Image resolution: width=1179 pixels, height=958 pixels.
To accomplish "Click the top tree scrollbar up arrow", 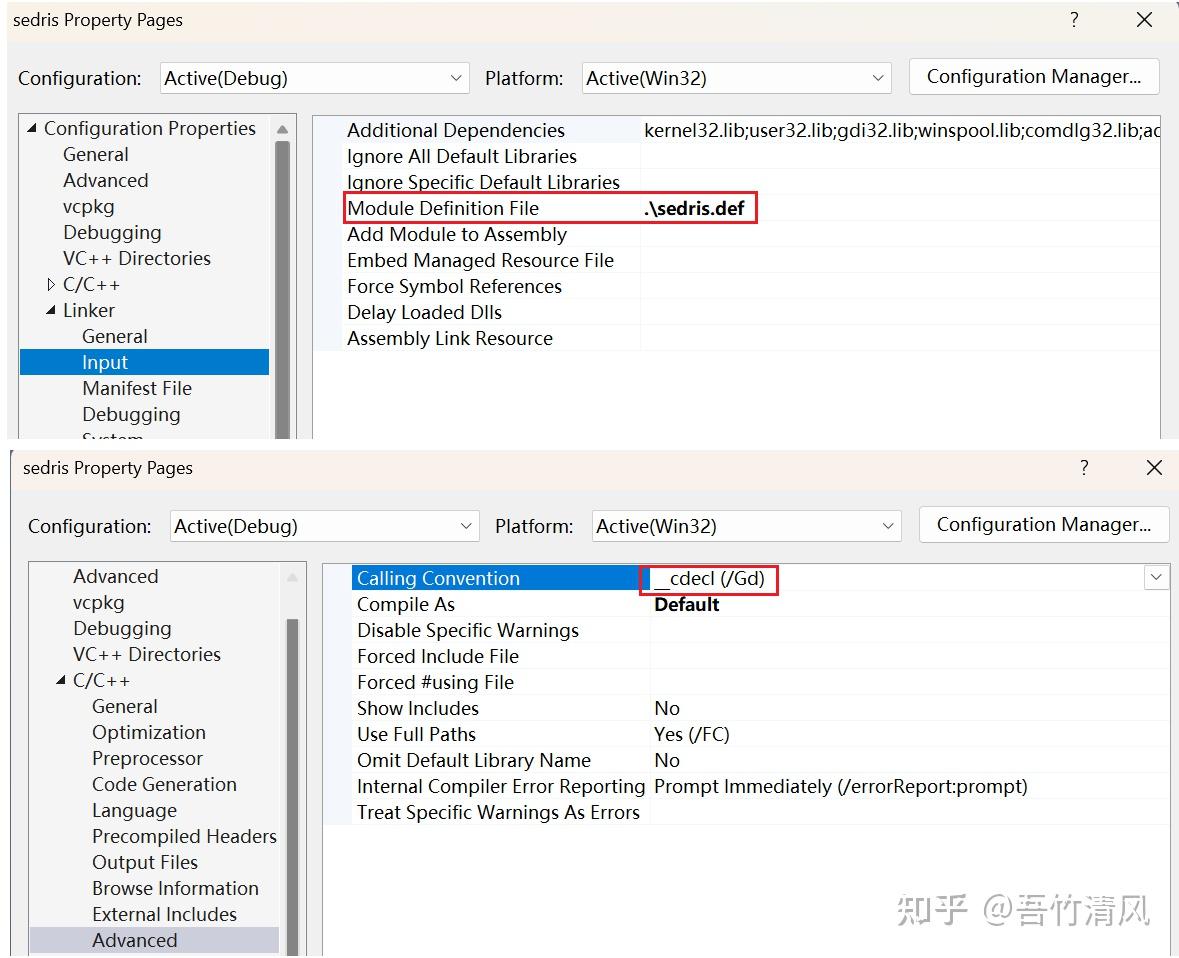I will [x=283, y=129].
